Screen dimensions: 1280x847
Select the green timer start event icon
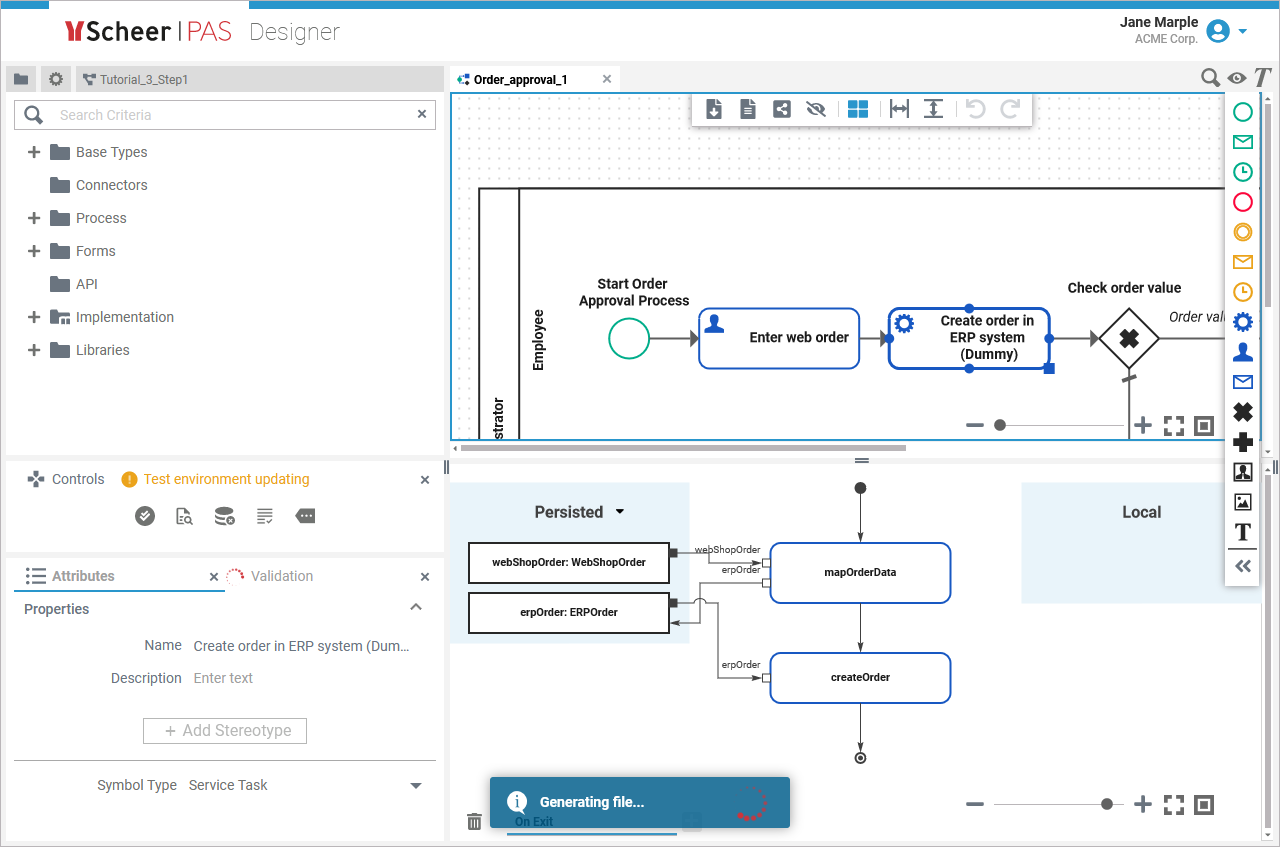click(1242, 172)
